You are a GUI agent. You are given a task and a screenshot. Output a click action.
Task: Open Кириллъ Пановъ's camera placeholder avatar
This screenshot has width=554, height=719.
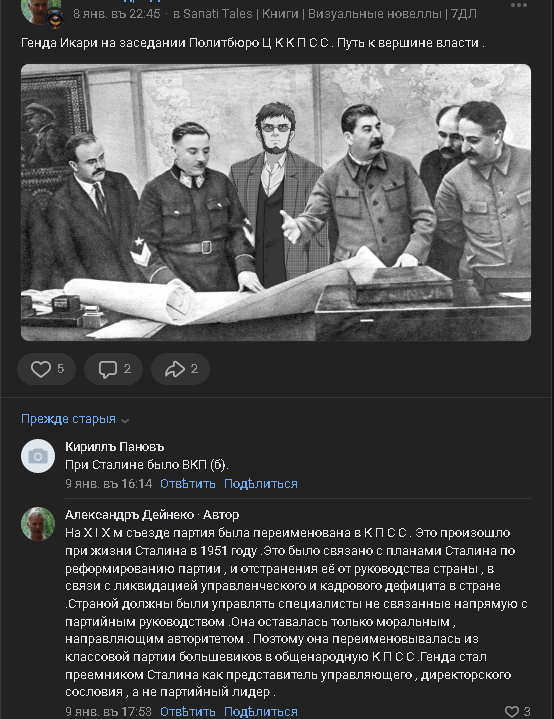[x=38, y=456]
